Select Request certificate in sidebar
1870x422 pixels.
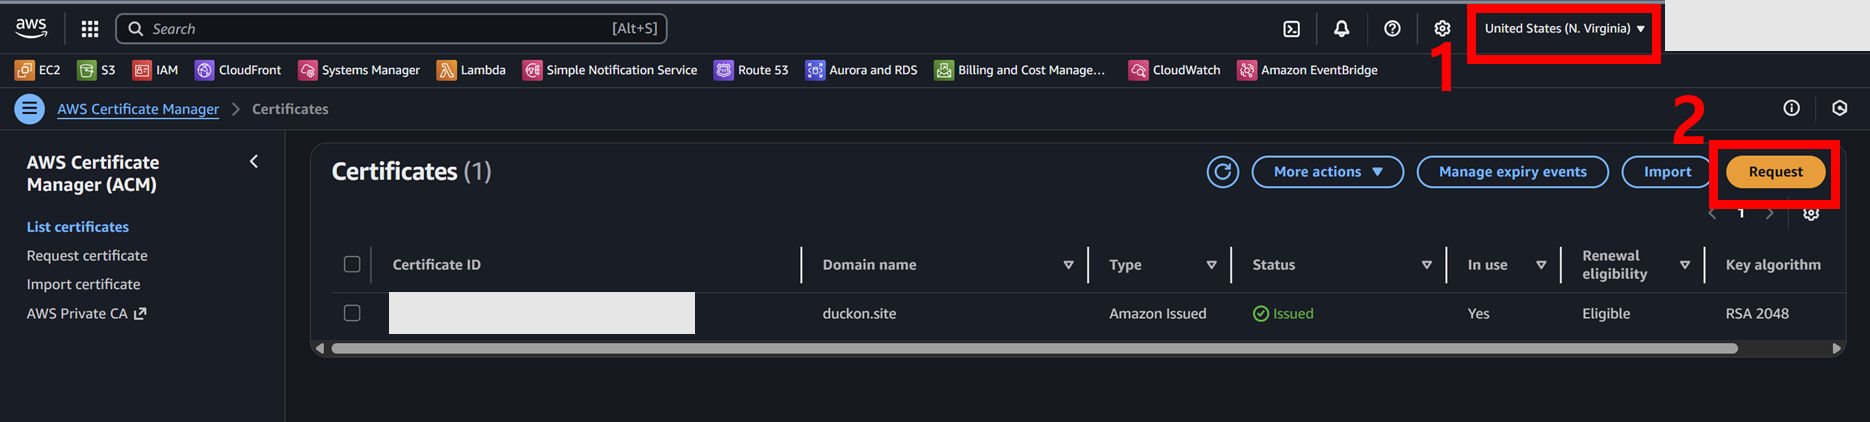[x=87, y=256]
